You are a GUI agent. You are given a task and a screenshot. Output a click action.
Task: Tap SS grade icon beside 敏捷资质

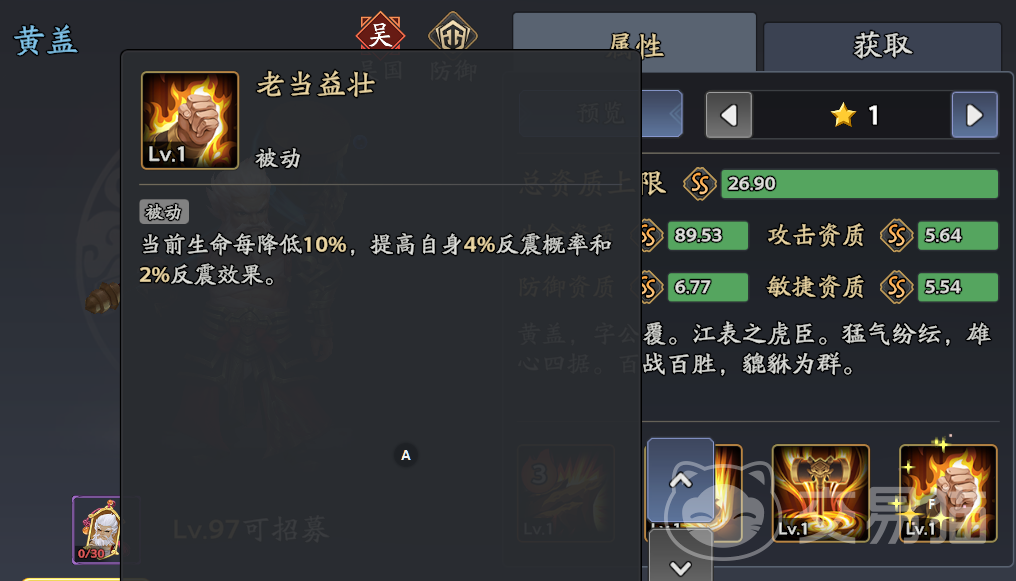coord(897,287)
